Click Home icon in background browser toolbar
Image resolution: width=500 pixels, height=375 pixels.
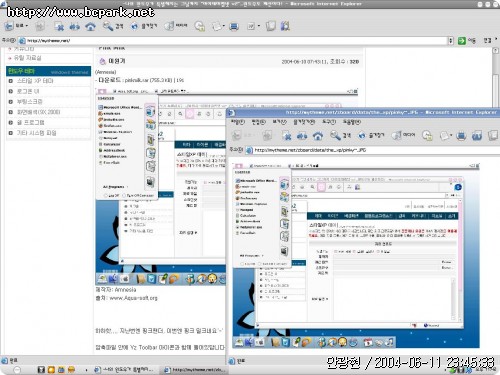pyautogui.click(x=90, y=26)
